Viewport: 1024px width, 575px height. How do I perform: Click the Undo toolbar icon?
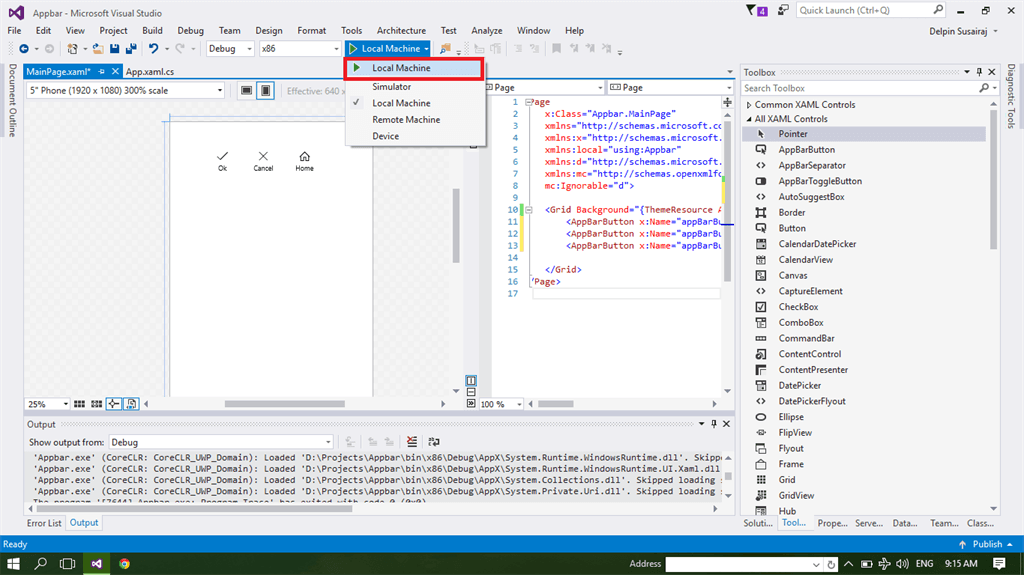pos(153,48)
